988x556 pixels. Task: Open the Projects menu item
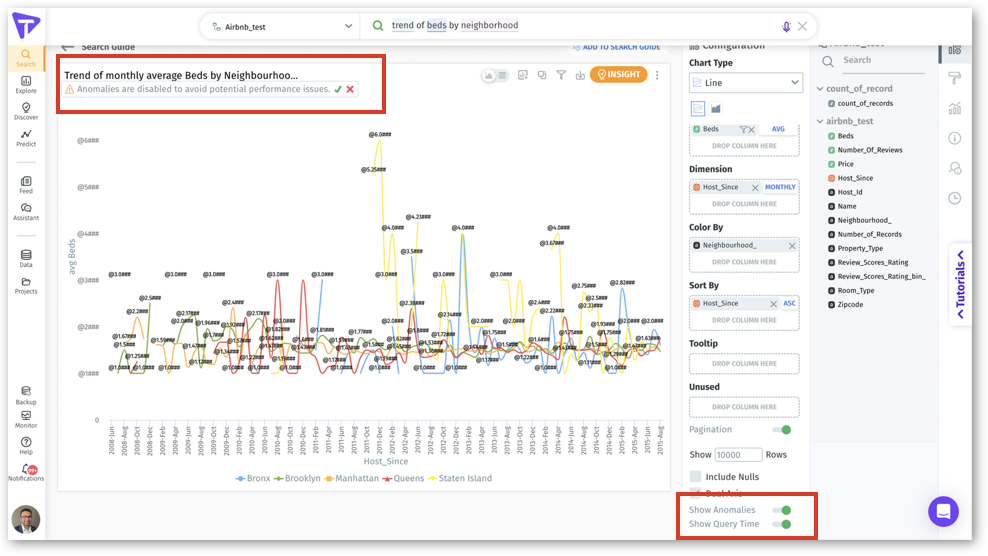[26, 285]
